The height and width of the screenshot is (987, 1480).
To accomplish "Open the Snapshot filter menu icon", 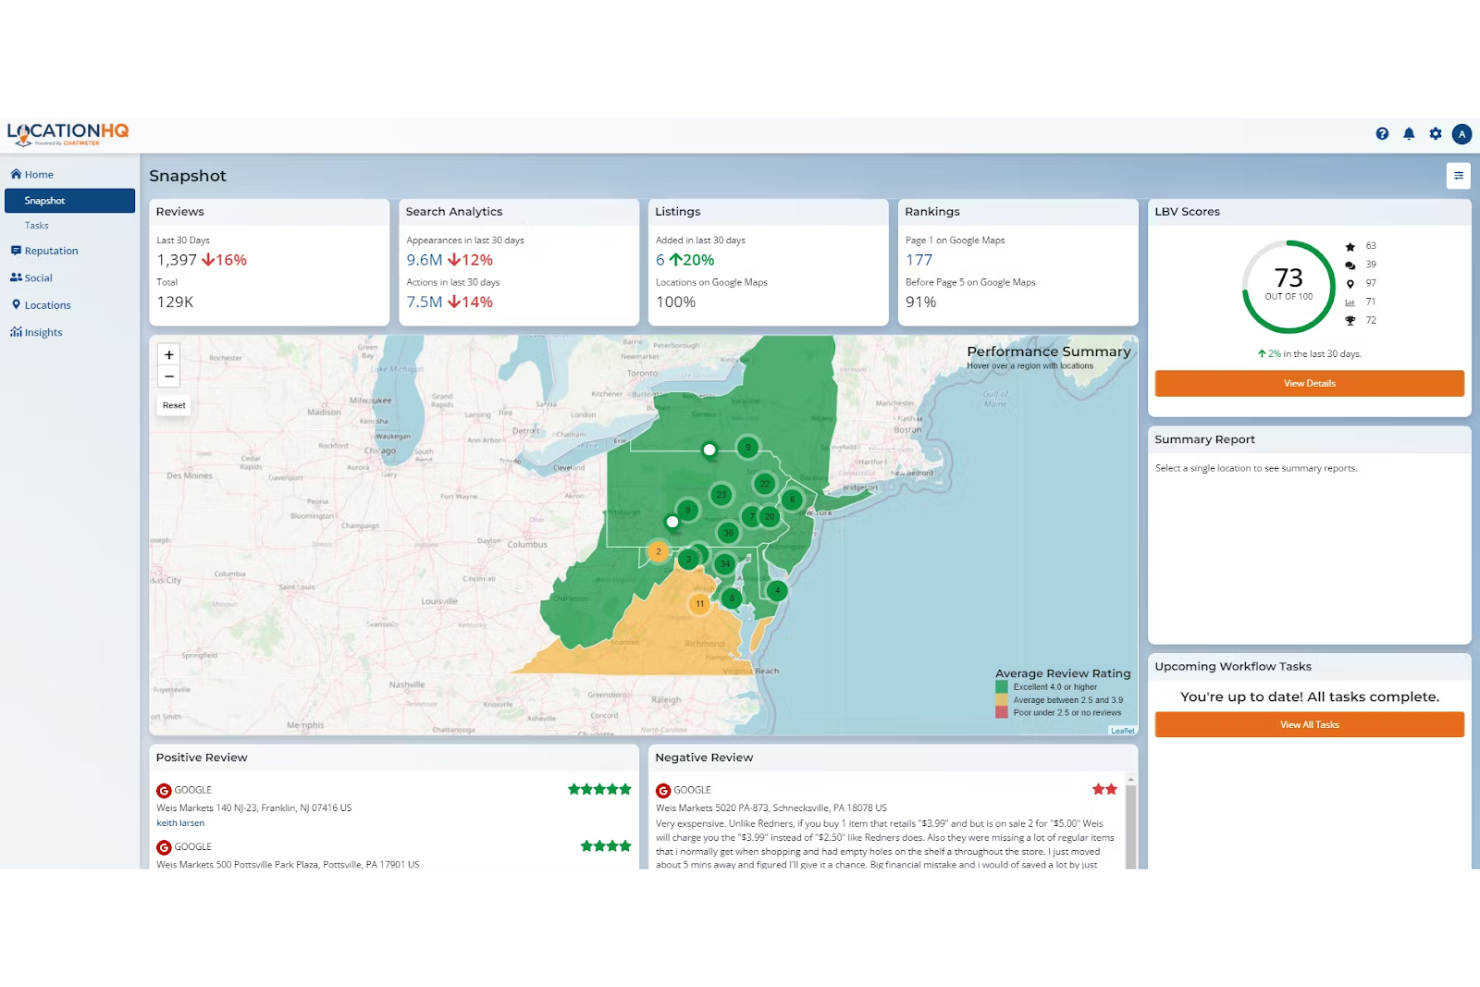I will [x=1458, y=176].
